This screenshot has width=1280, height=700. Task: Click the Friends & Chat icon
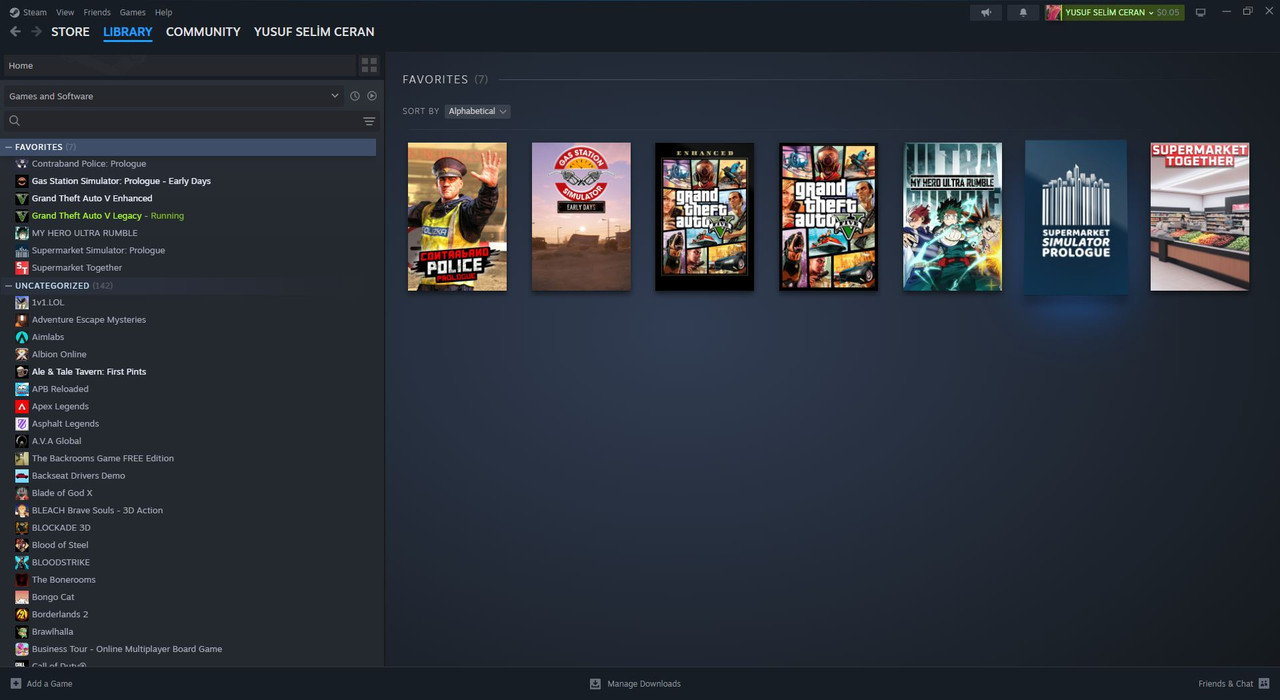pos(1264,684)
